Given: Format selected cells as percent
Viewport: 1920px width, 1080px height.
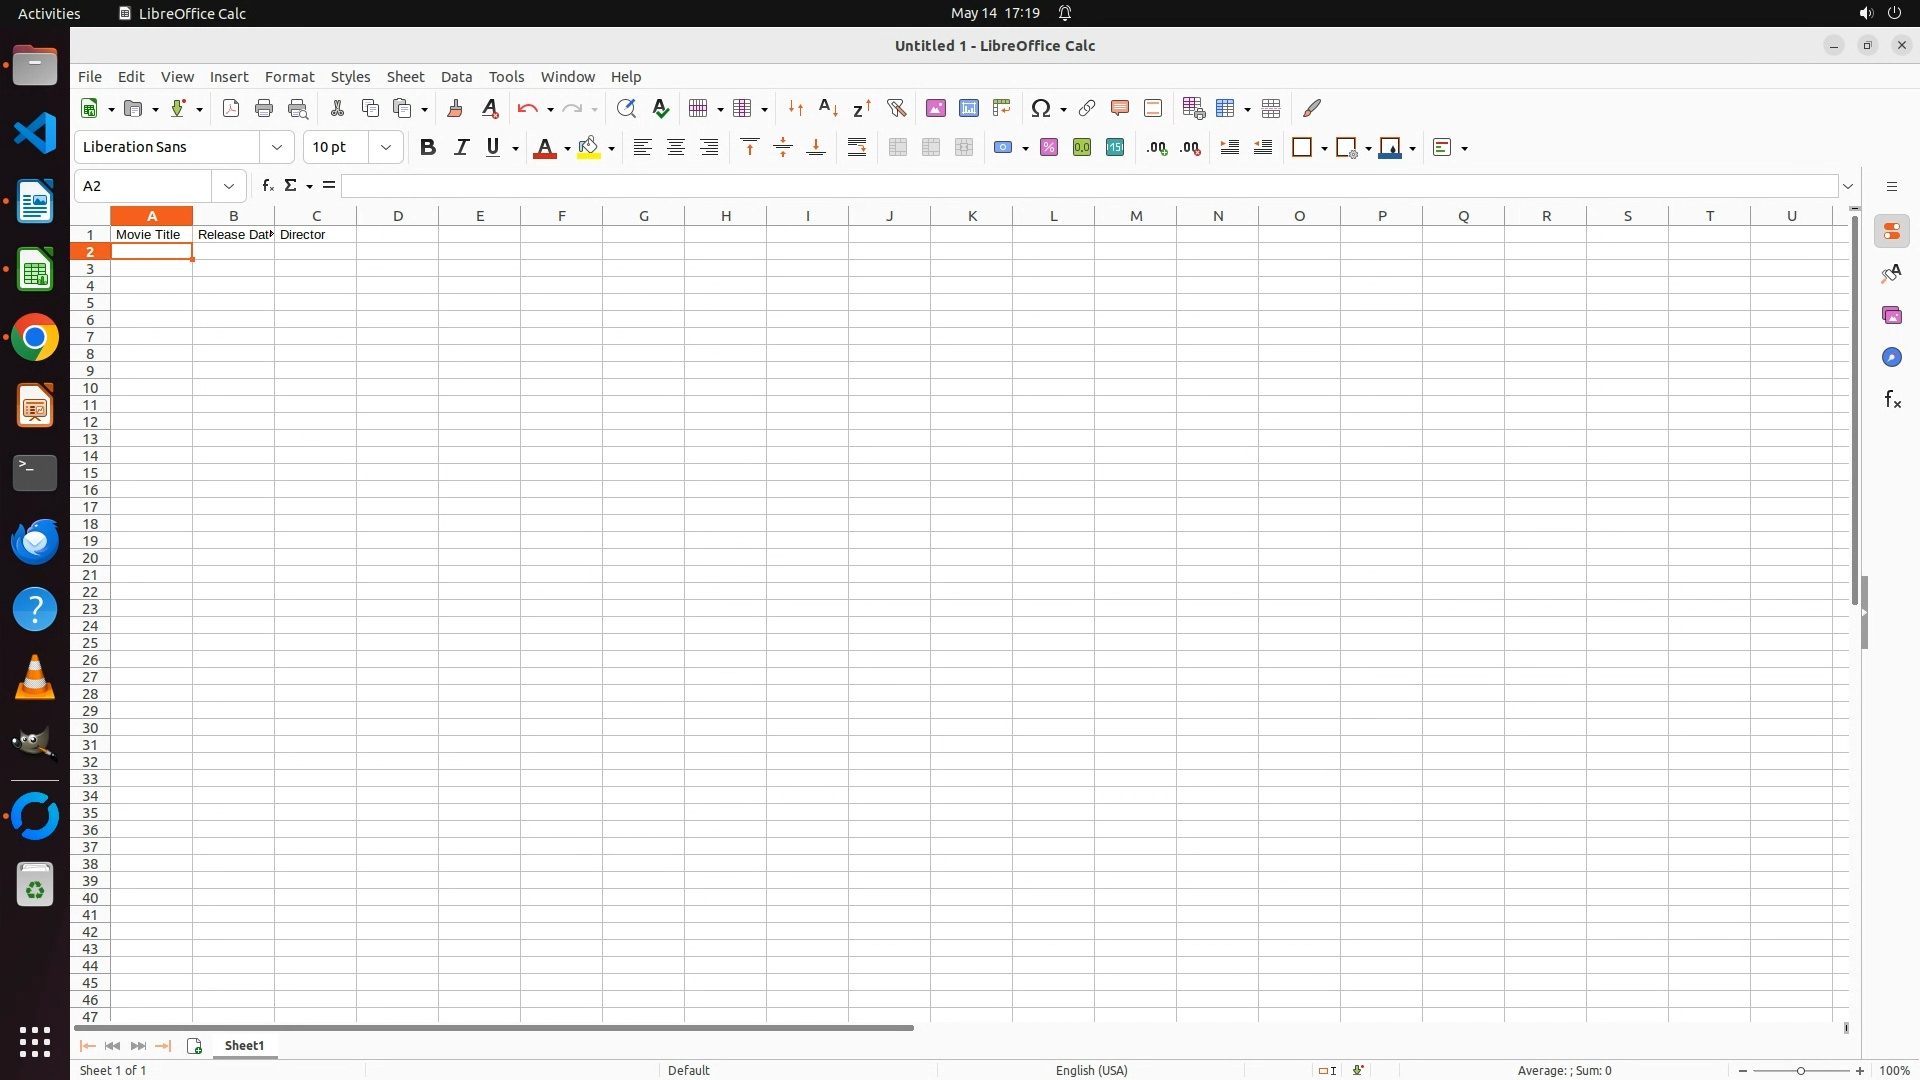Looking at the screenshot, I should [x=1049, y=148].
